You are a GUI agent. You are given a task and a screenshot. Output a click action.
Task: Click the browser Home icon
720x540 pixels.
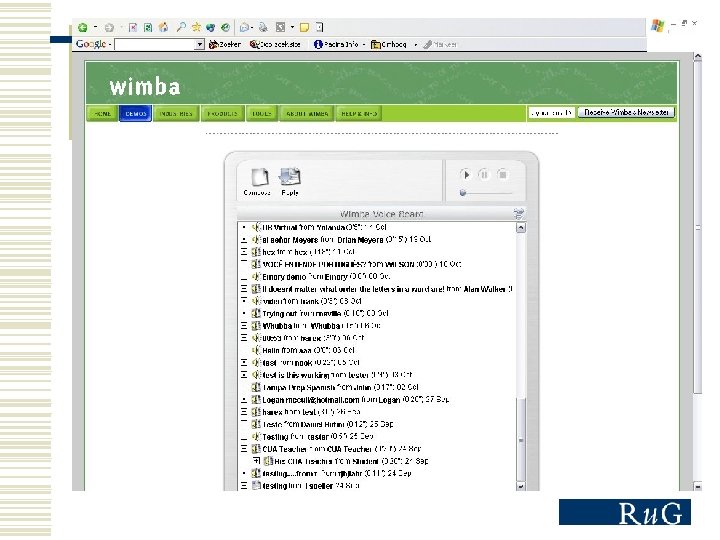tap(163, 28)
